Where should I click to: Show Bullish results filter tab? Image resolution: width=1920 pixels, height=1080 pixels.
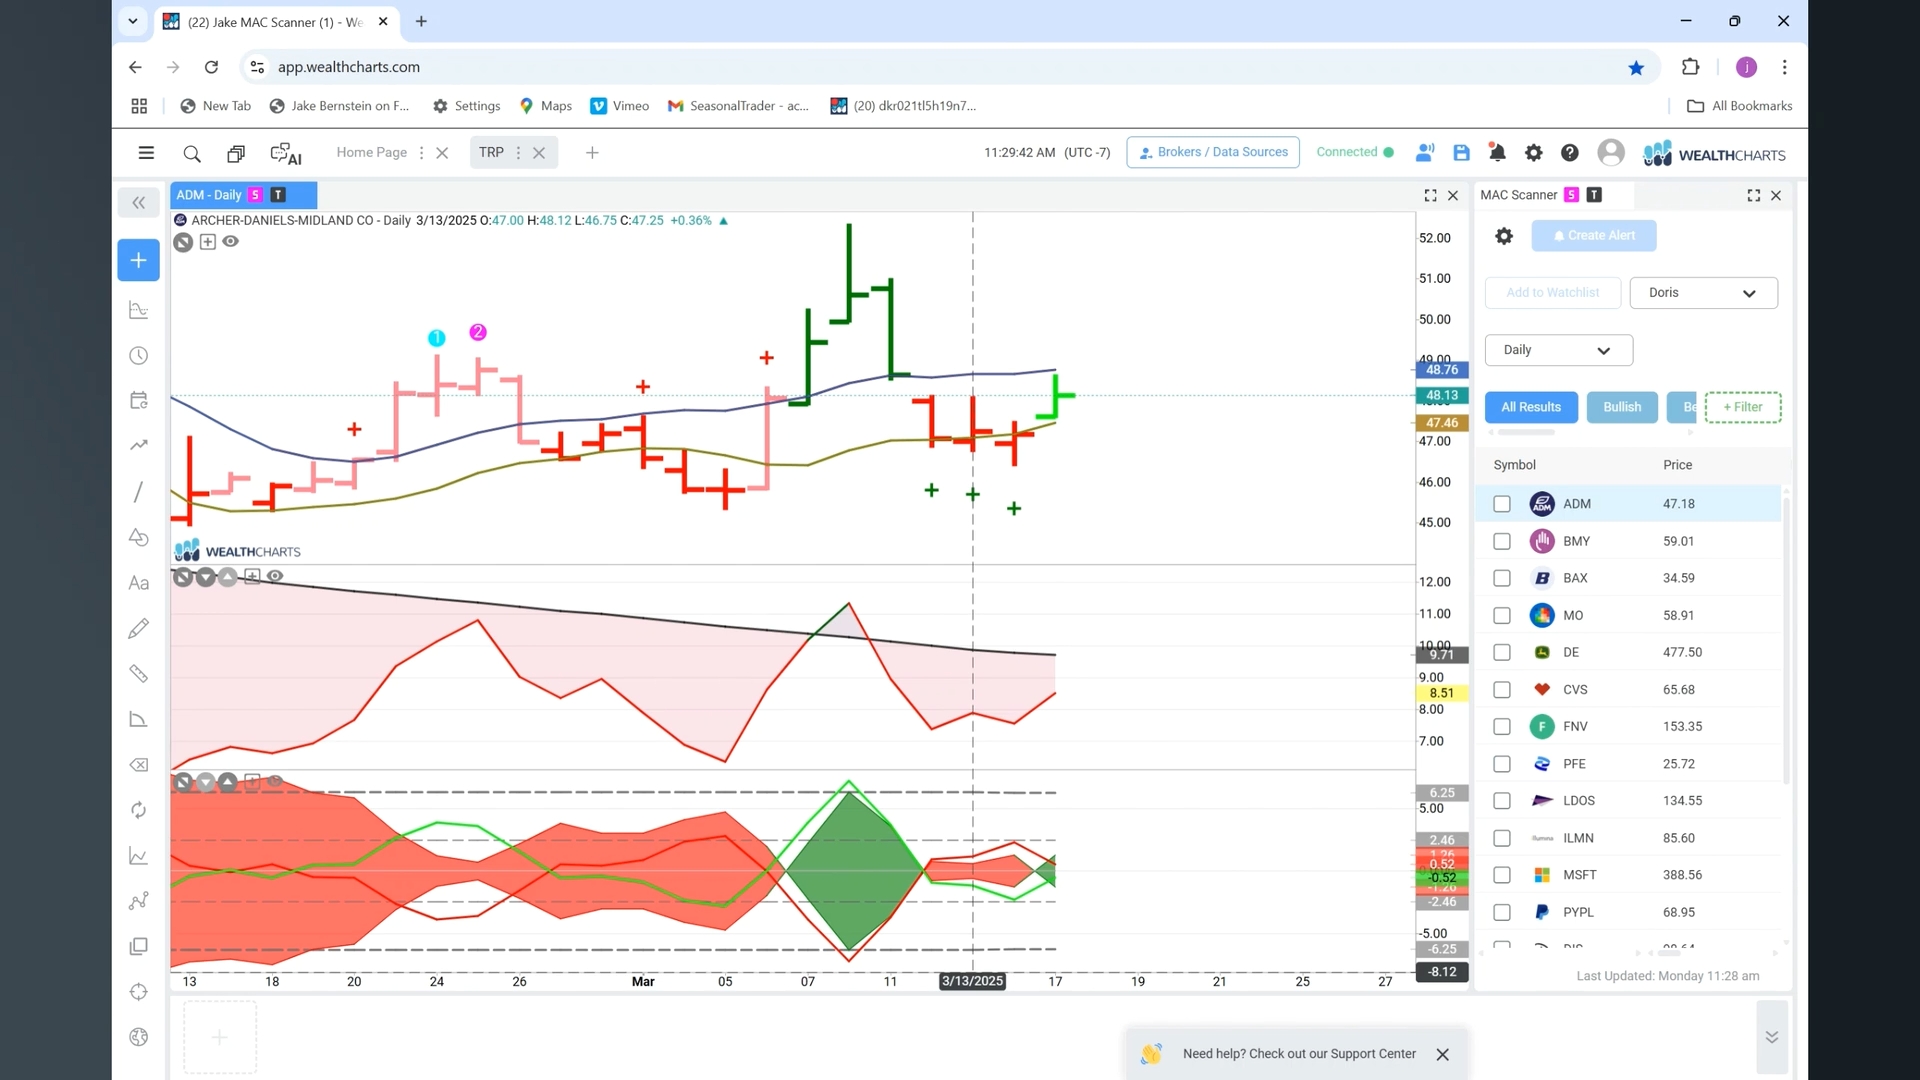(1622, 407)
